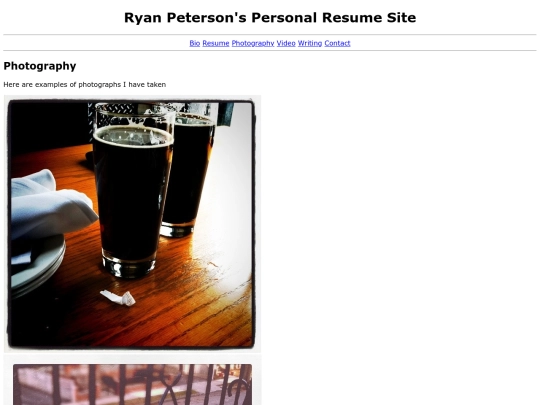
Task: Open the Bio link
Action: [x=195, y=43]
